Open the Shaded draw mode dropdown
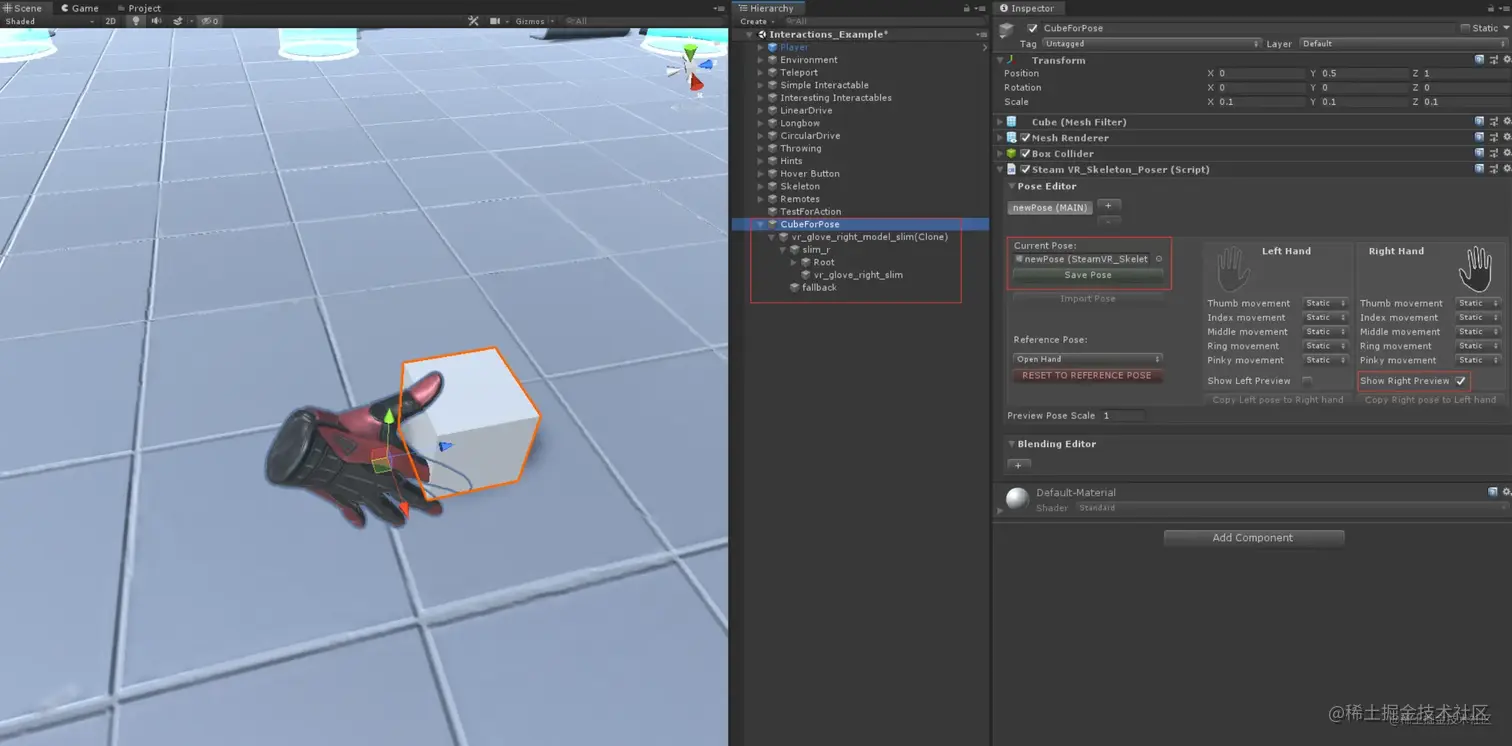The image size is (1512, 746). point(49,21)
